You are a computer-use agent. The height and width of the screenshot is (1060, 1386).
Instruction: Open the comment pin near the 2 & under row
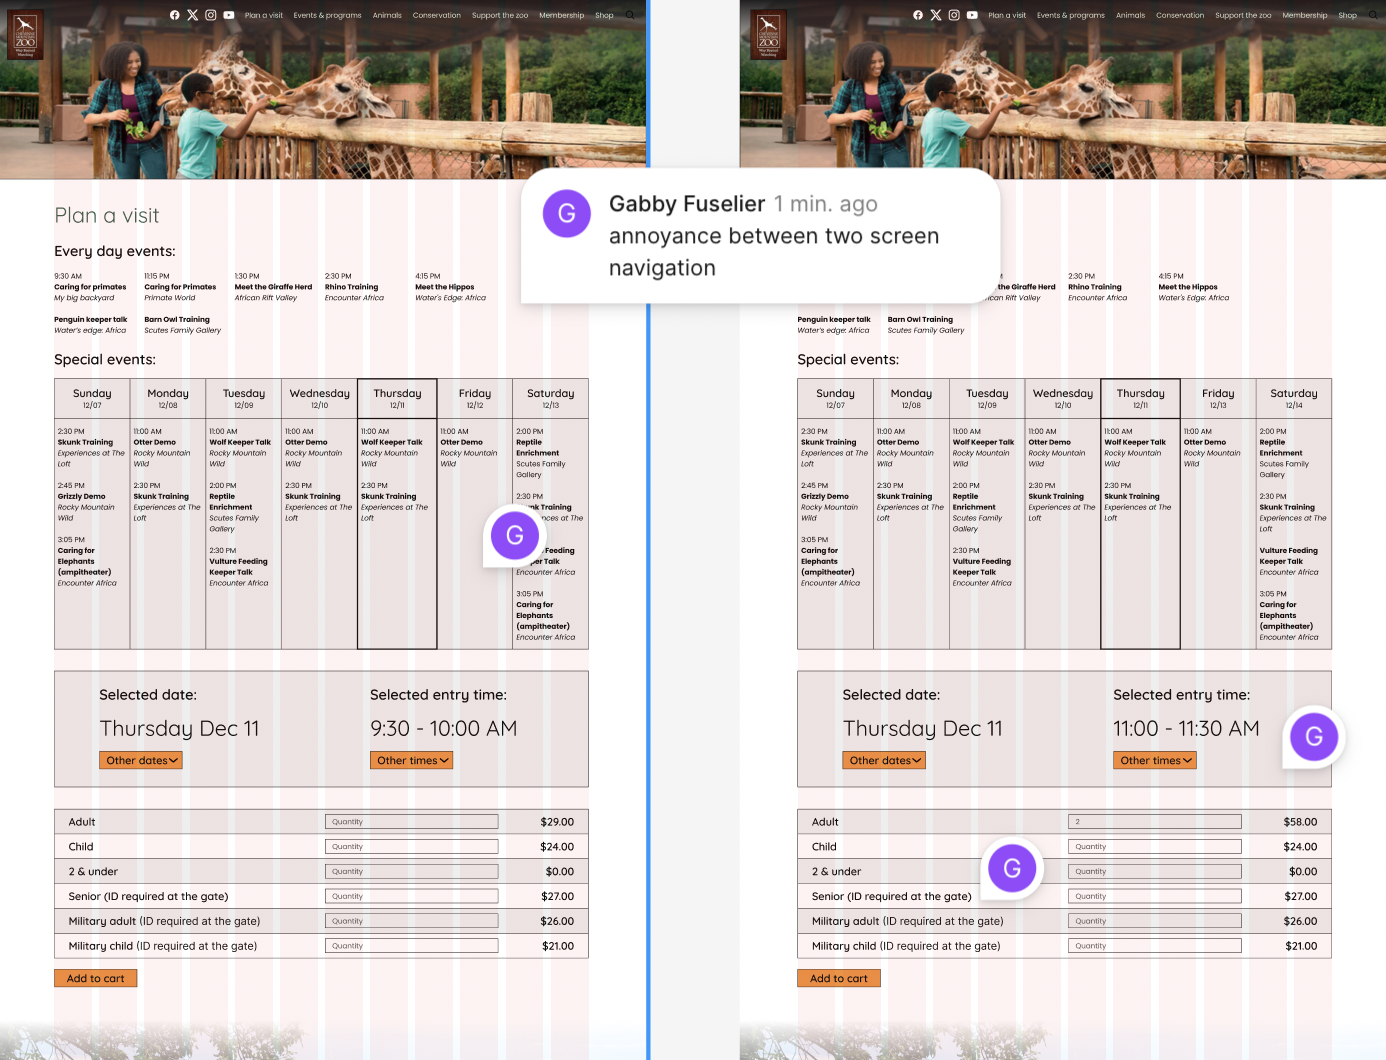point(1012,868)
